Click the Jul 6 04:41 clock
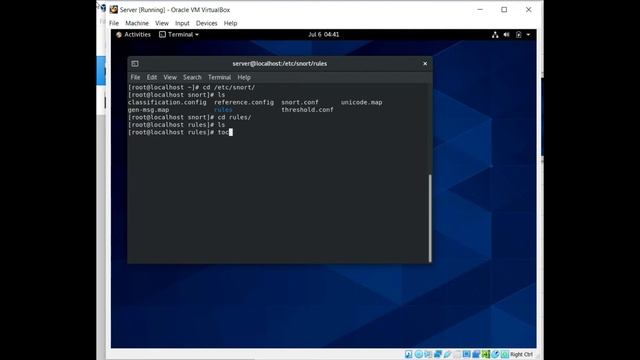Screen dimensions: 640x360 point(324,35)
